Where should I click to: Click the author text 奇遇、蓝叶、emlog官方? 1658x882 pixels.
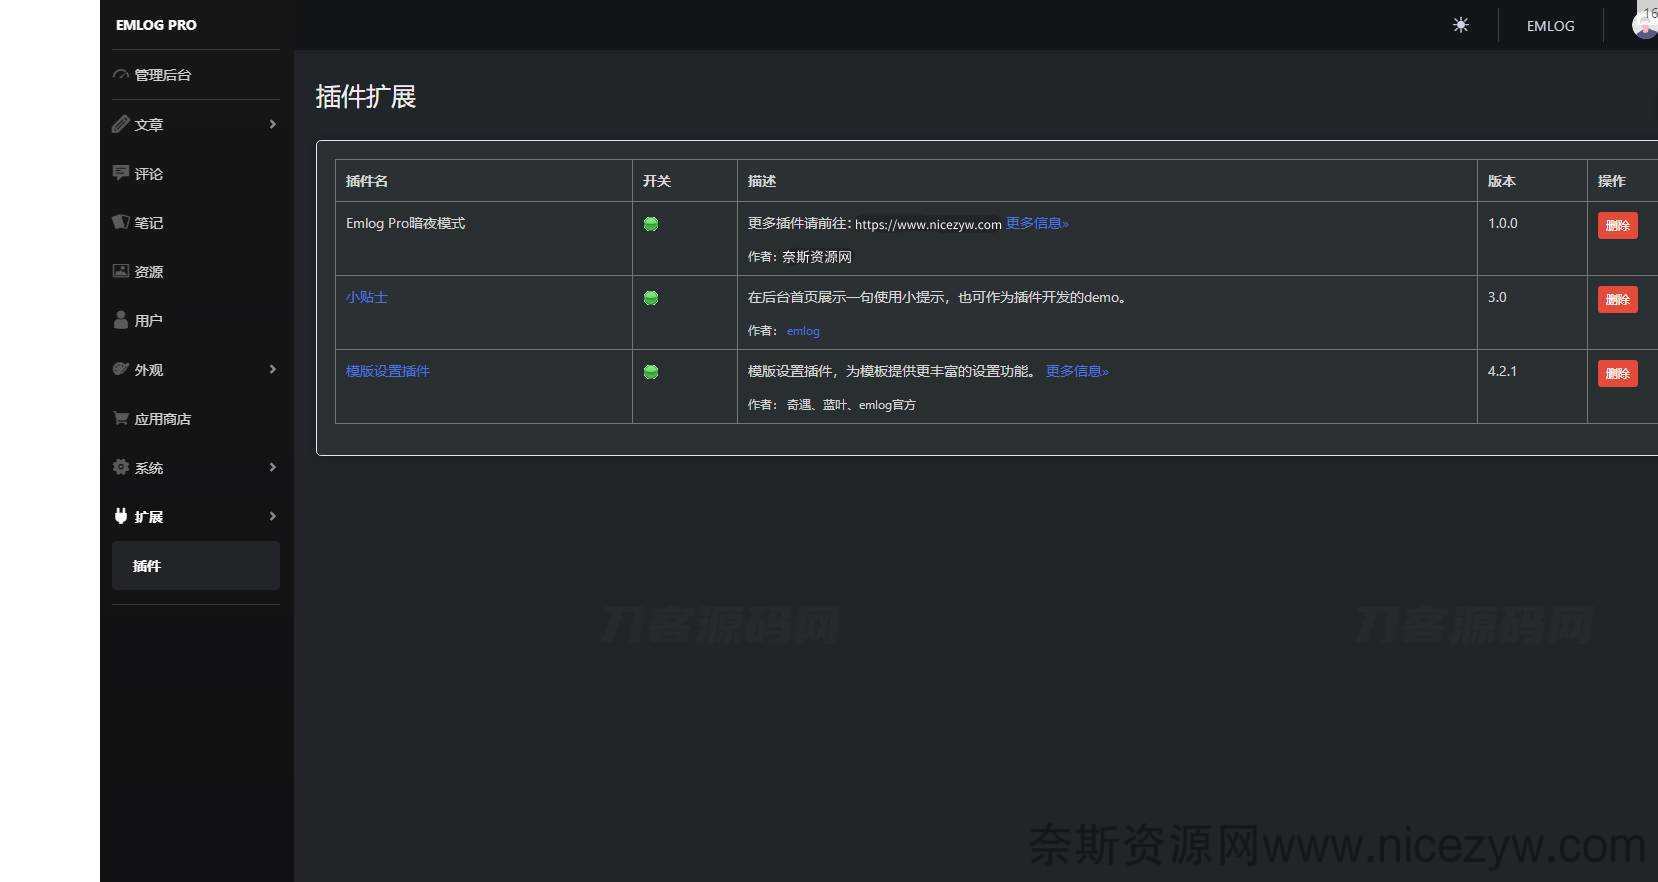(x=851, y=405)
